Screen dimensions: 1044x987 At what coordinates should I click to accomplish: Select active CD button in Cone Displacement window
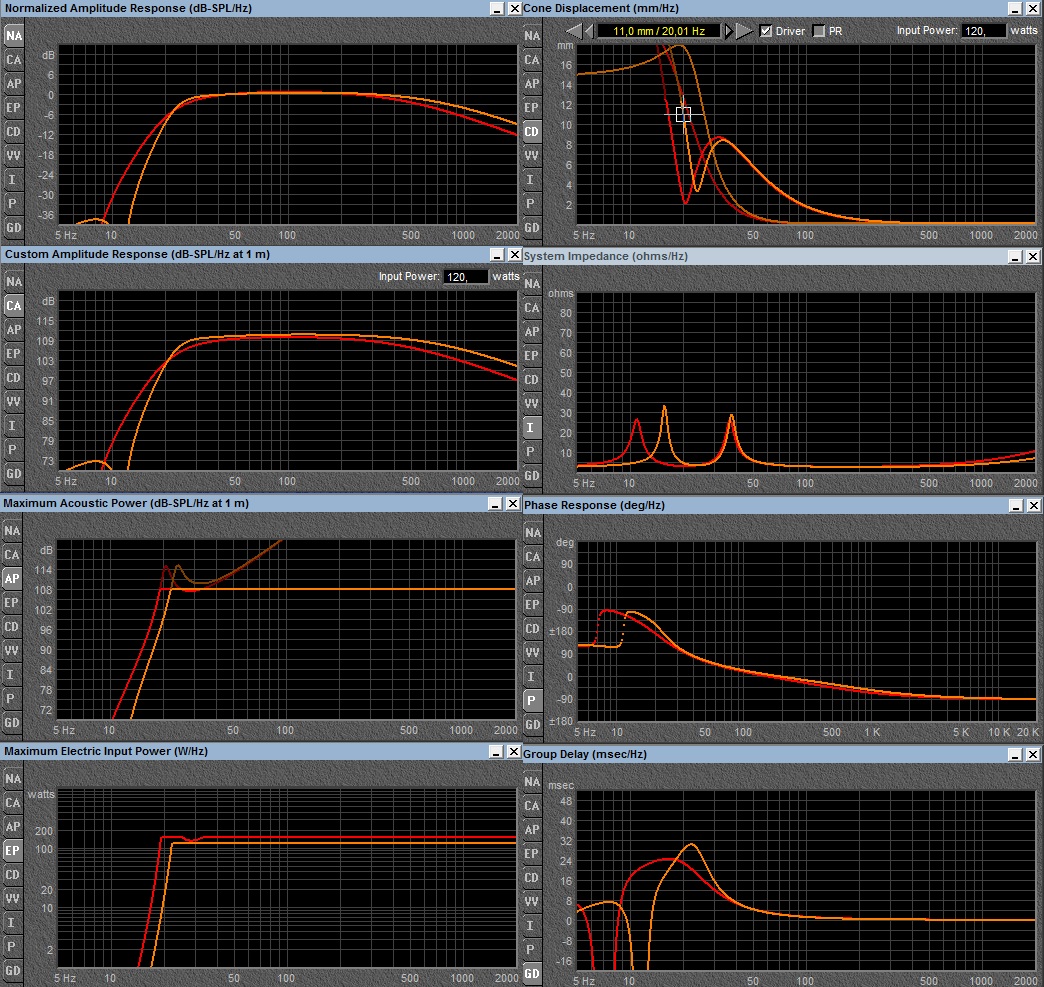pos(531,132)
